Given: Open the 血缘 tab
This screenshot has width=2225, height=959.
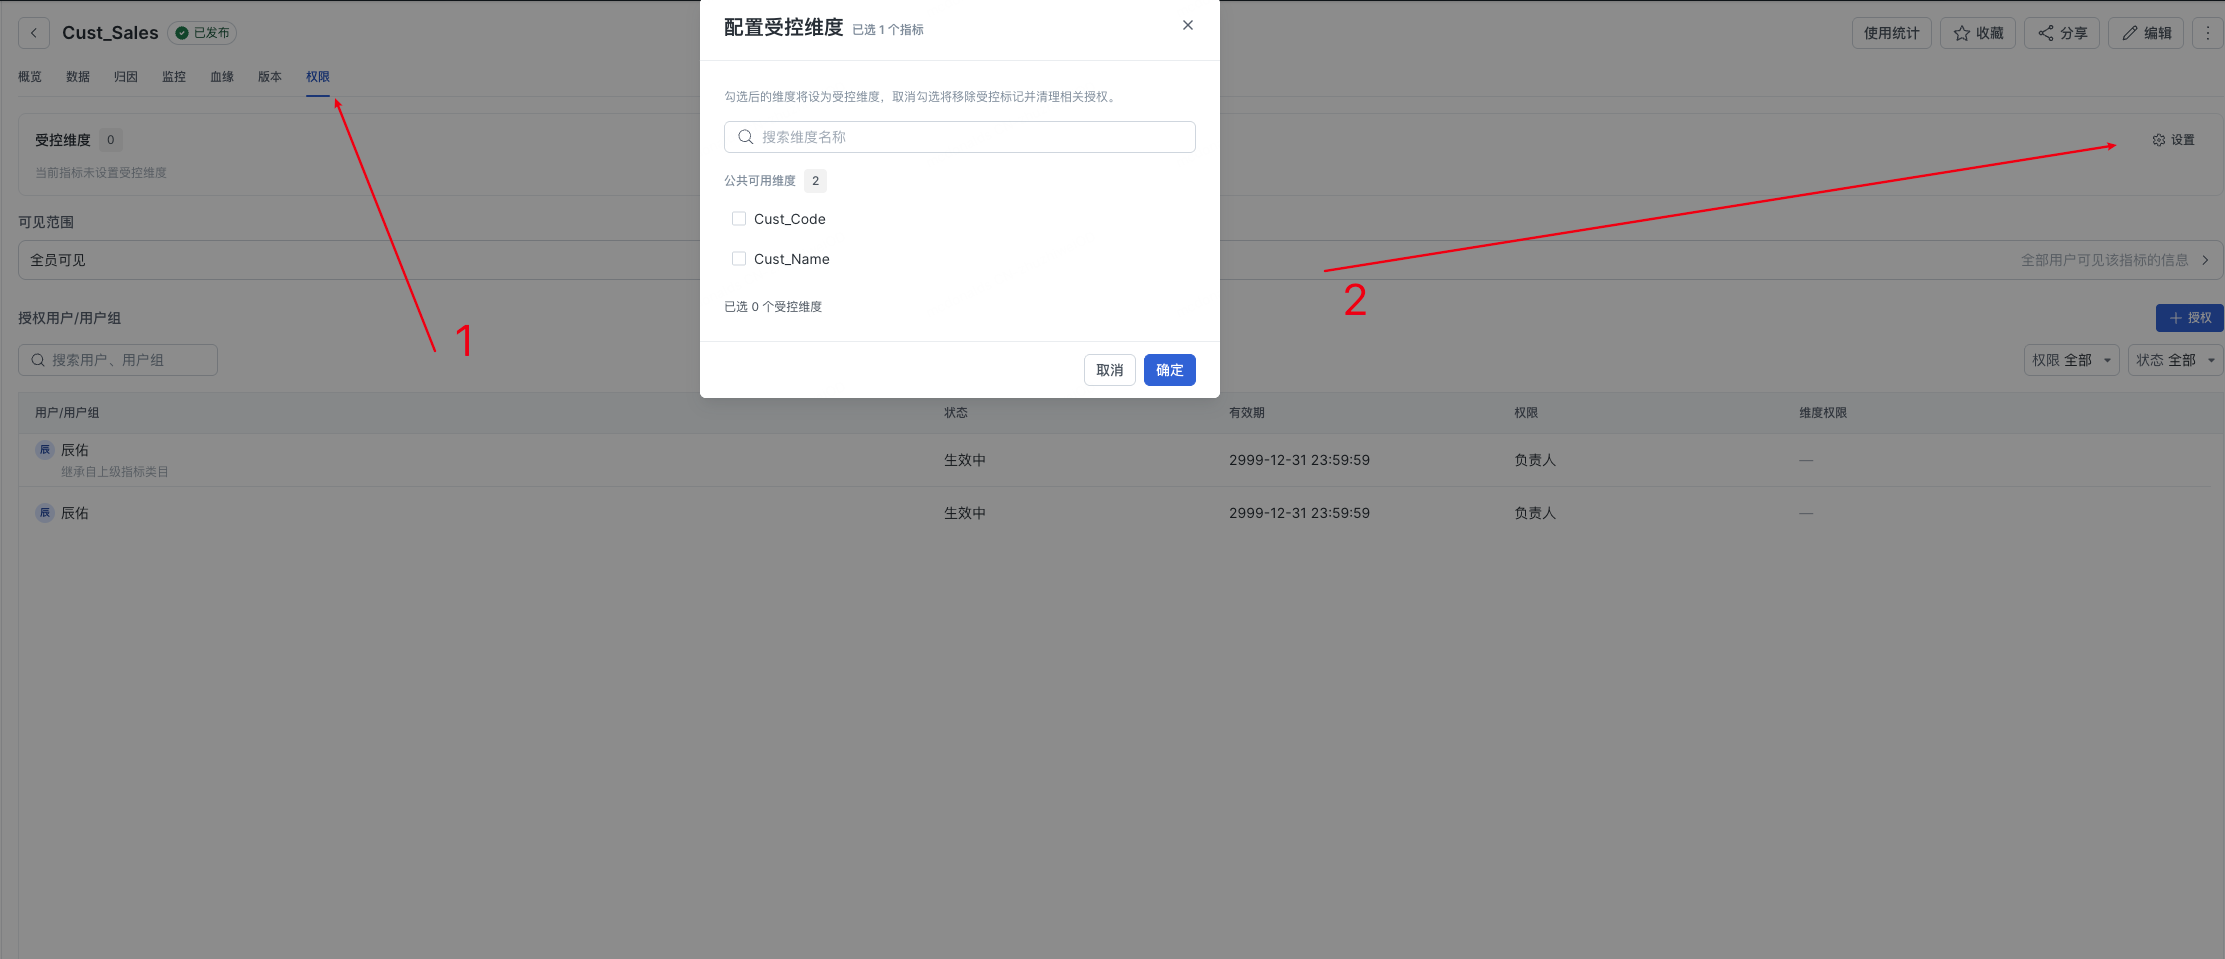Looking at the screenshot, I should [222, 77].
